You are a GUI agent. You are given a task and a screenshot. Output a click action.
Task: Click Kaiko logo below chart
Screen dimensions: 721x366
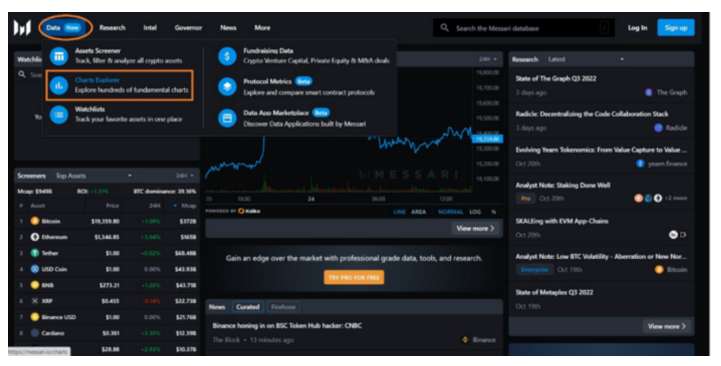(x=249, y=211)
